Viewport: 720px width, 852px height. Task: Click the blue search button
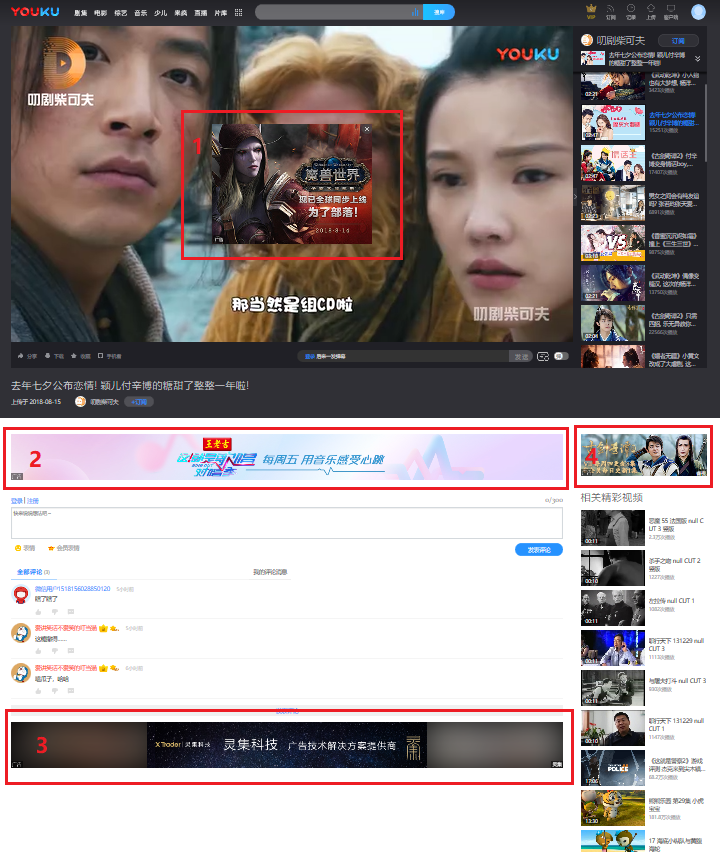(439, 12)
